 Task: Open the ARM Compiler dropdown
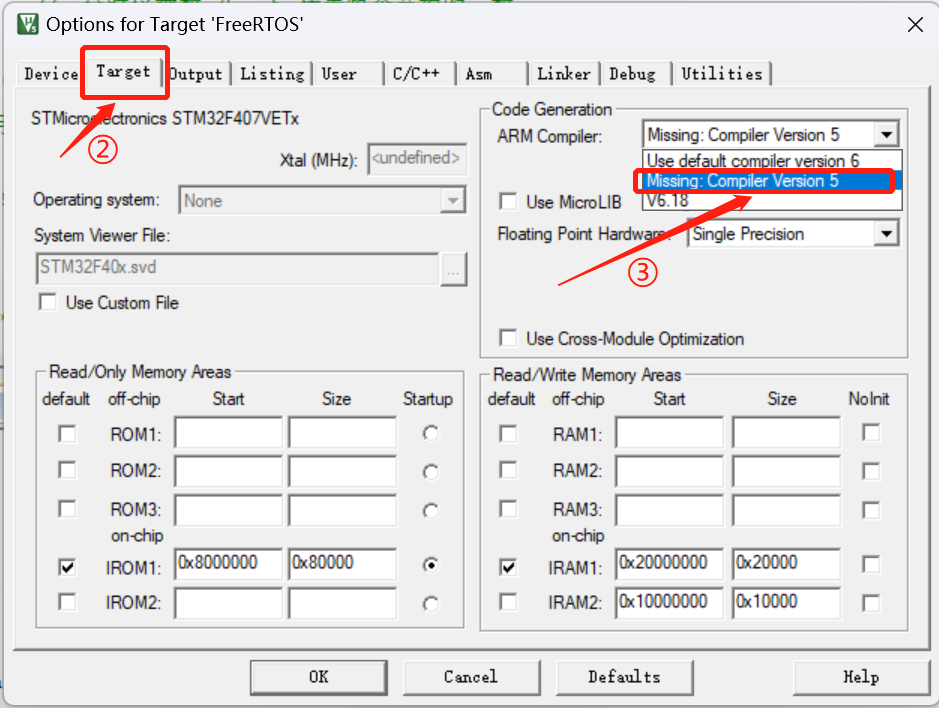pyautogui.click(x=884, y=134)
